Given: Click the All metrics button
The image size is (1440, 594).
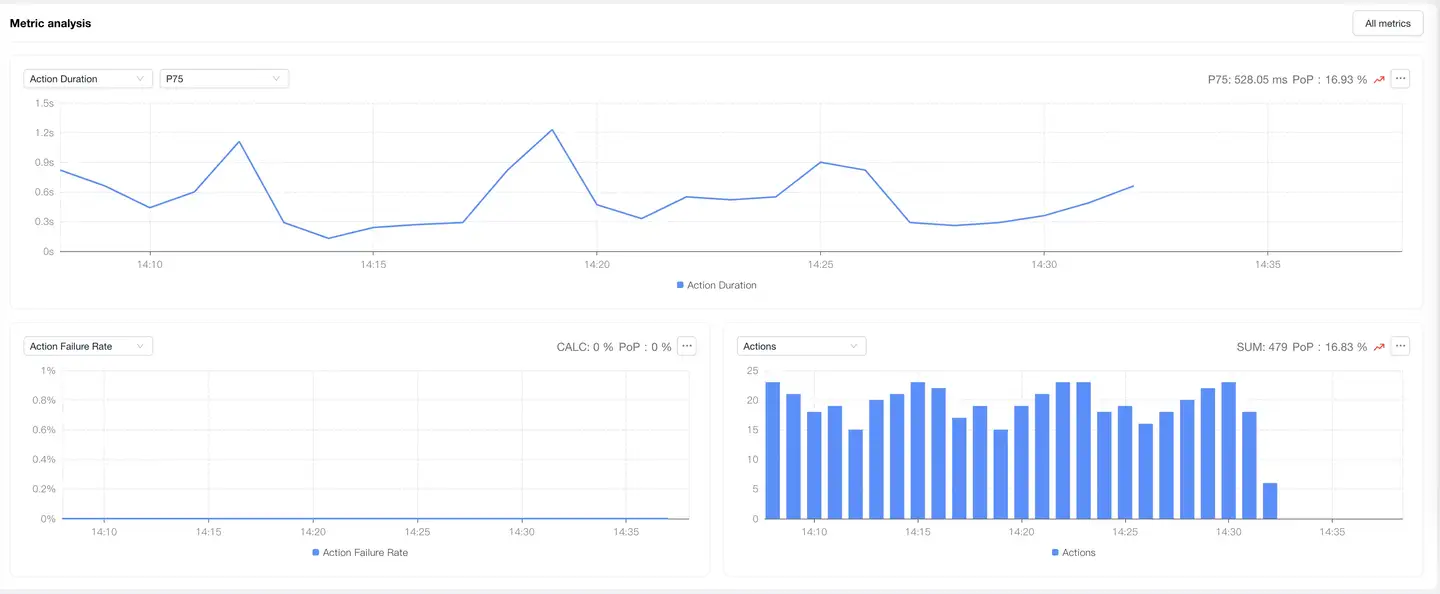Looking at the screenshot, I should coord(1387,23).
